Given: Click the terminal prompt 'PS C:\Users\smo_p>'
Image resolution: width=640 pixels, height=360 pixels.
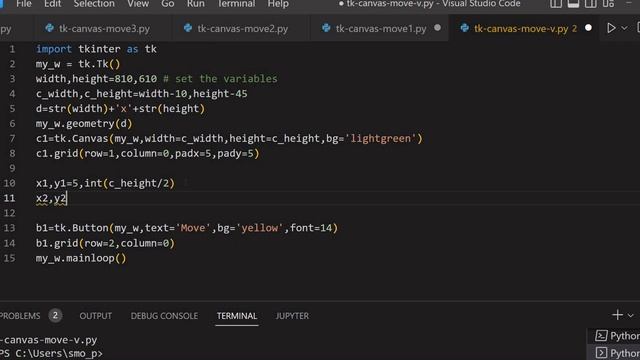Looking at the screenshot, I should [x=51, y=353].
